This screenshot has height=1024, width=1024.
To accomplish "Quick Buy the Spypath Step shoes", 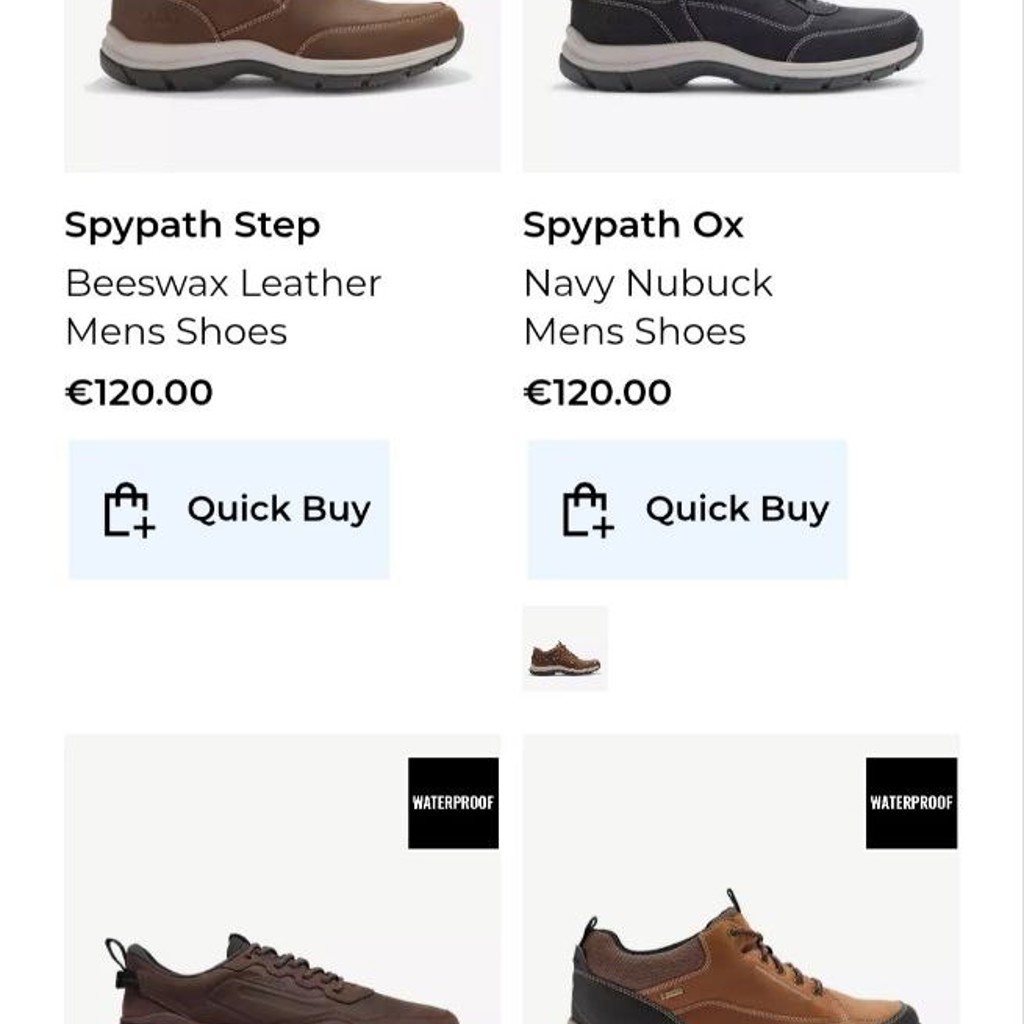I will [x=229, y=509].
